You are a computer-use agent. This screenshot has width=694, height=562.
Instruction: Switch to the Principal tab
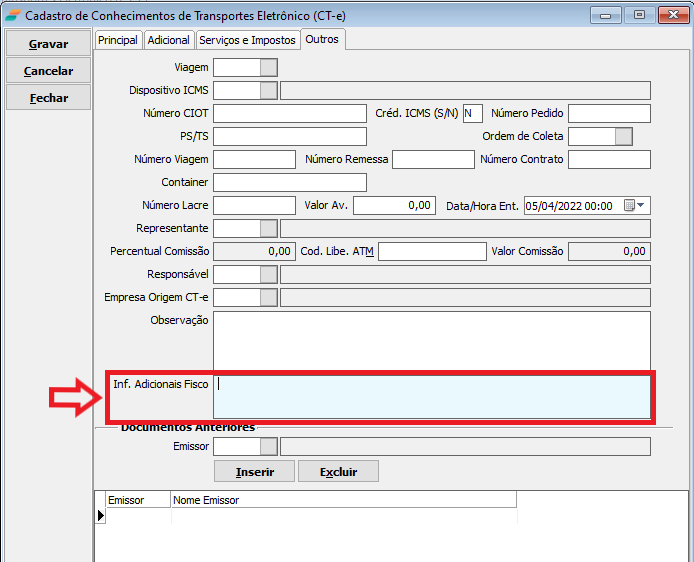pos(118,39)
